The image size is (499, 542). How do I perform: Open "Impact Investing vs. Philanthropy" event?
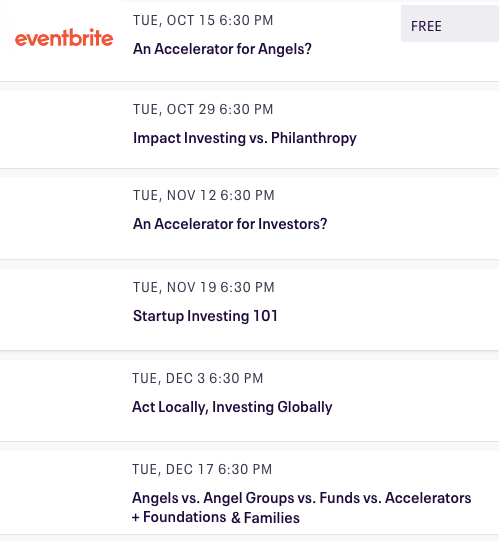tap(245, 138)
